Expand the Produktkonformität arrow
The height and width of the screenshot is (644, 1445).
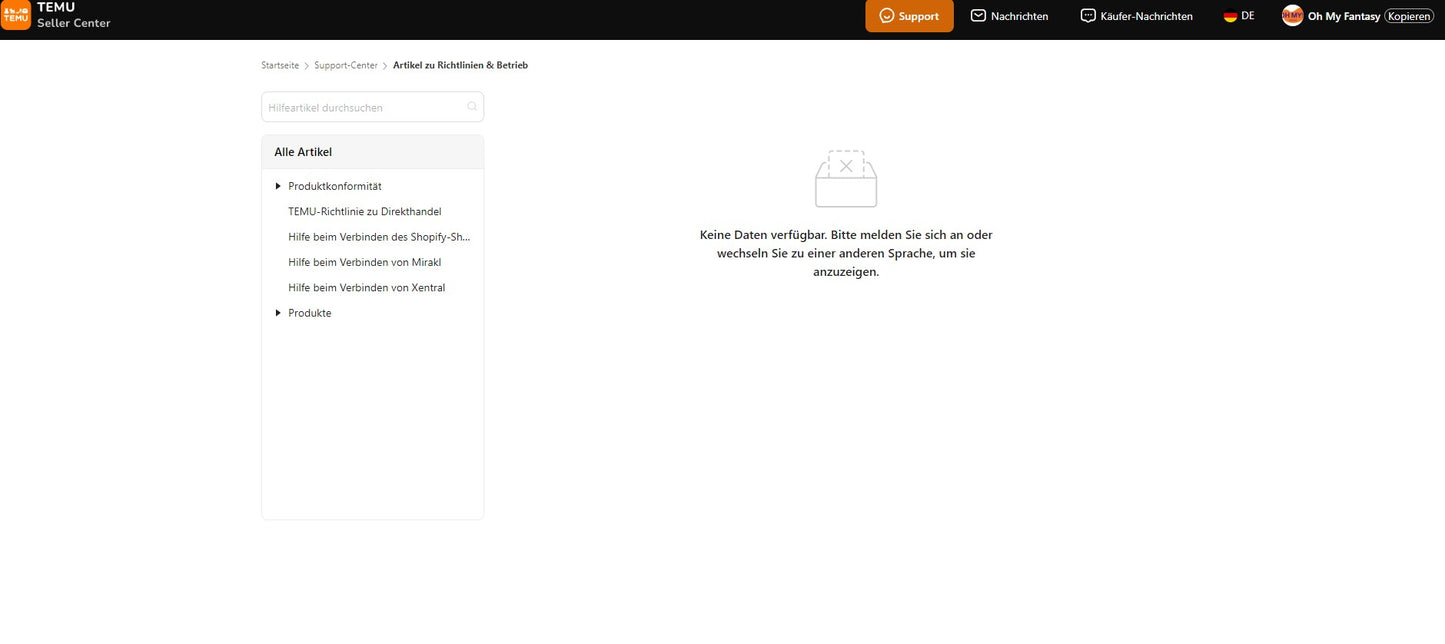tap(278, 186)
